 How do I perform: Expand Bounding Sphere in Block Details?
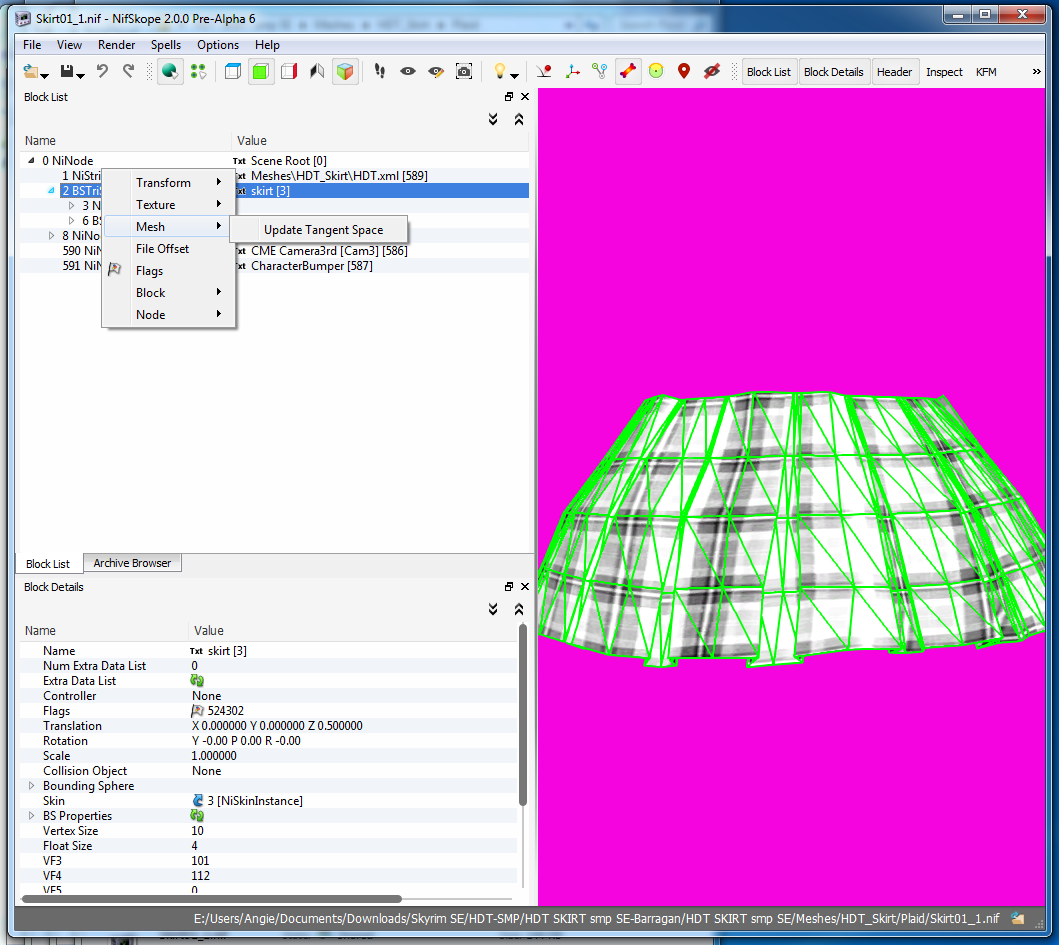31,786
